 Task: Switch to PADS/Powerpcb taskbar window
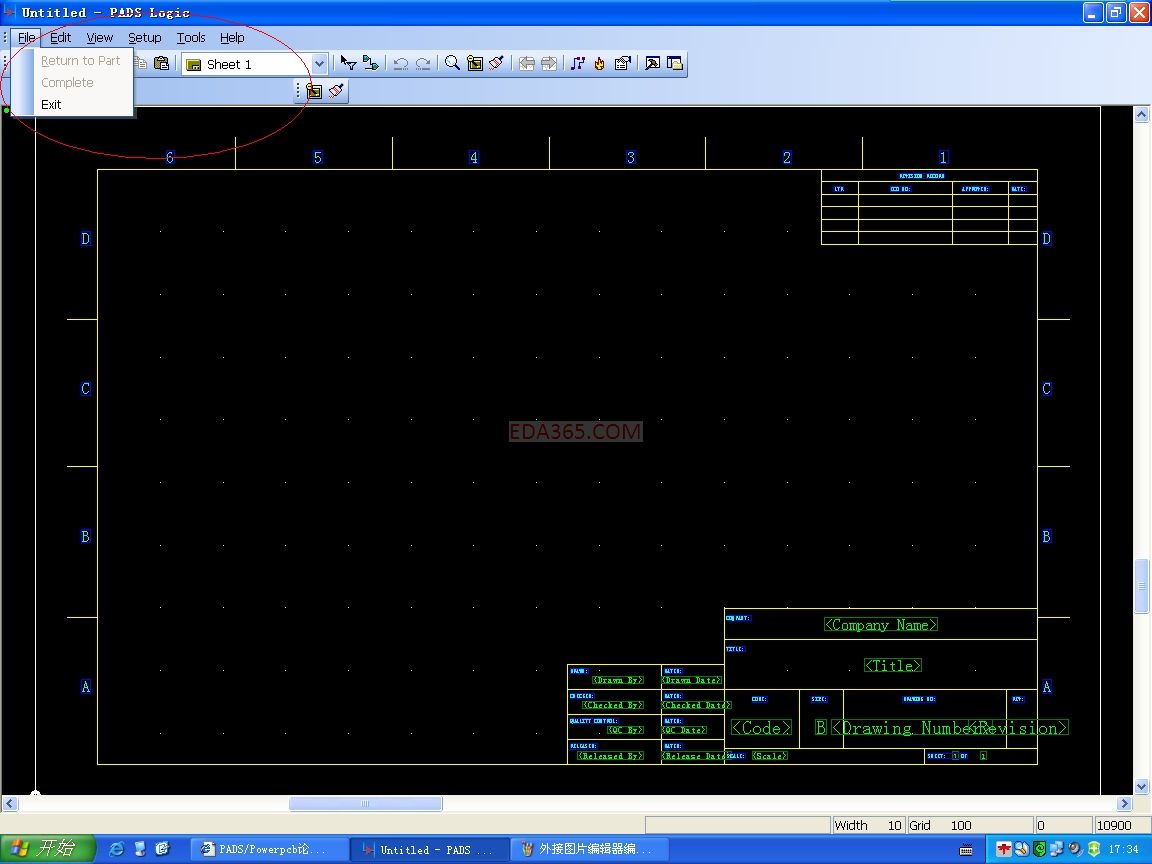point(268,849)
